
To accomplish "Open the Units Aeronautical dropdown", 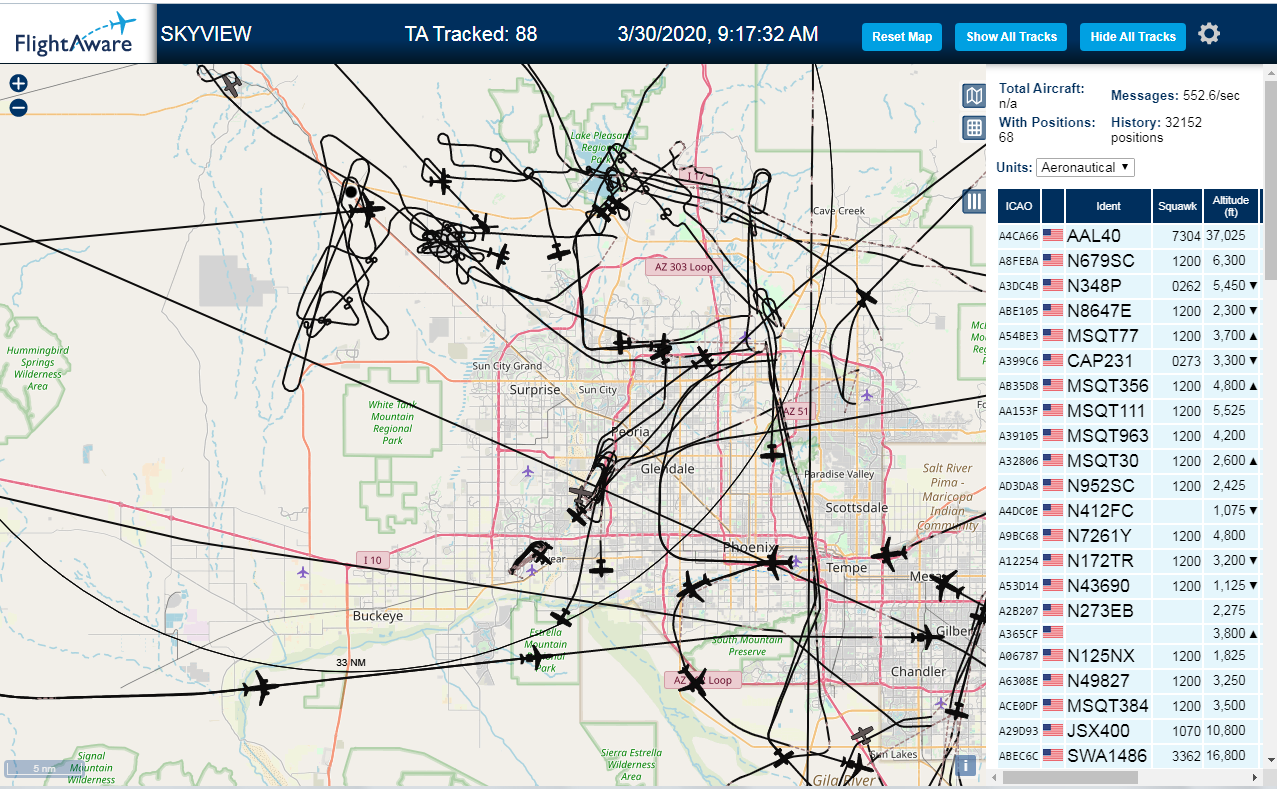I will pyautogui.click(x=1085, y=167).
